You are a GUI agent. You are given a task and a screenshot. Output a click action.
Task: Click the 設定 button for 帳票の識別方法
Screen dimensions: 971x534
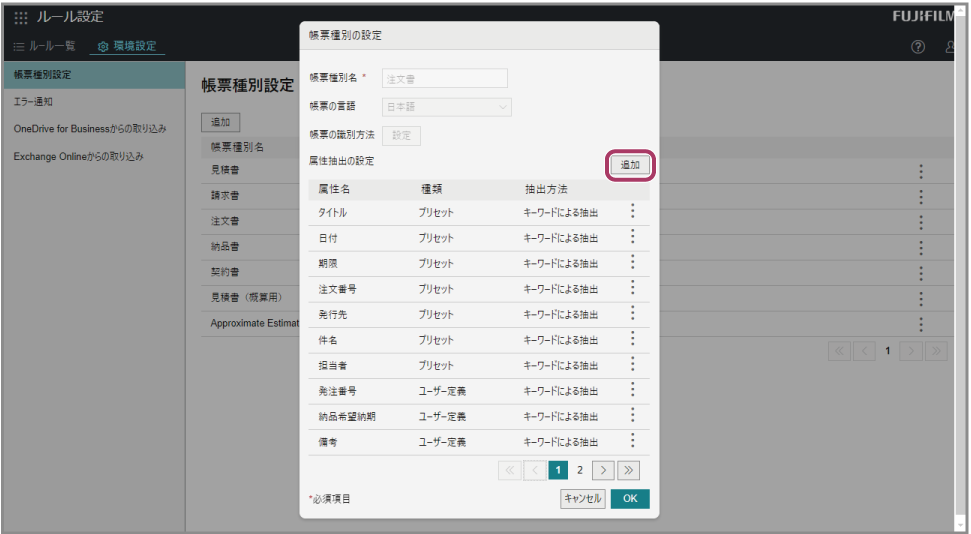click(x=401, y=136)
